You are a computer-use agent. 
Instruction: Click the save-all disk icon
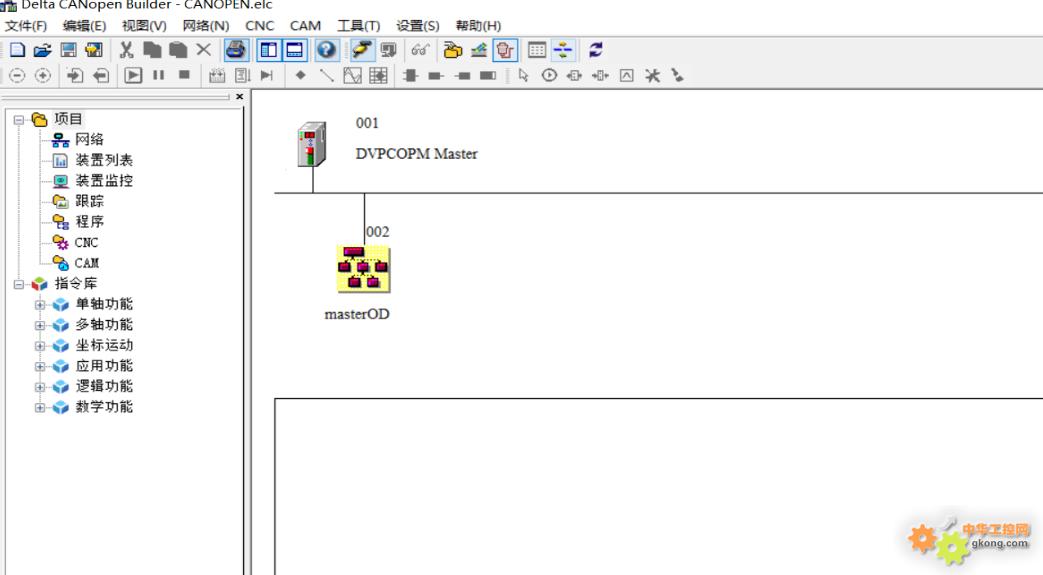click(94, 50)
